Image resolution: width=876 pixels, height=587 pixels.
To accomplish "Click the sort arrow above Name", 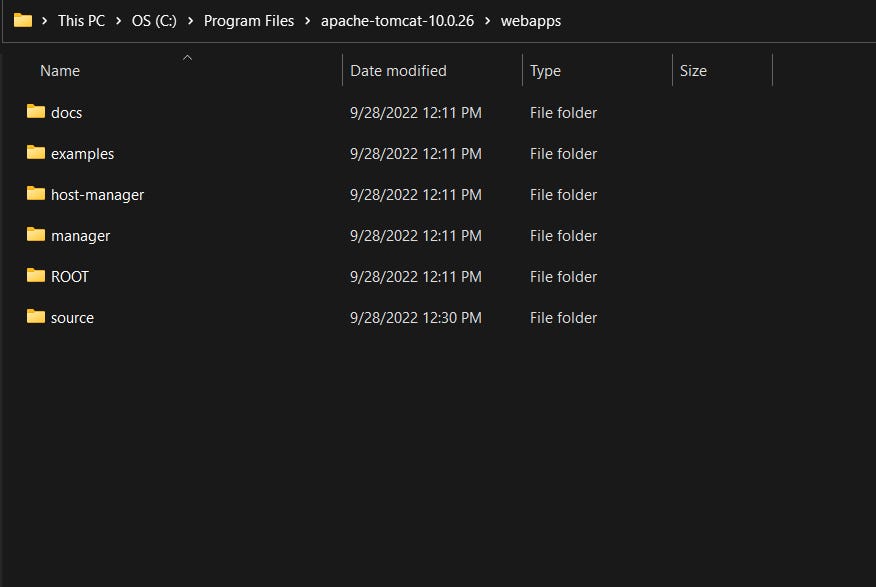I will (188, 58).
